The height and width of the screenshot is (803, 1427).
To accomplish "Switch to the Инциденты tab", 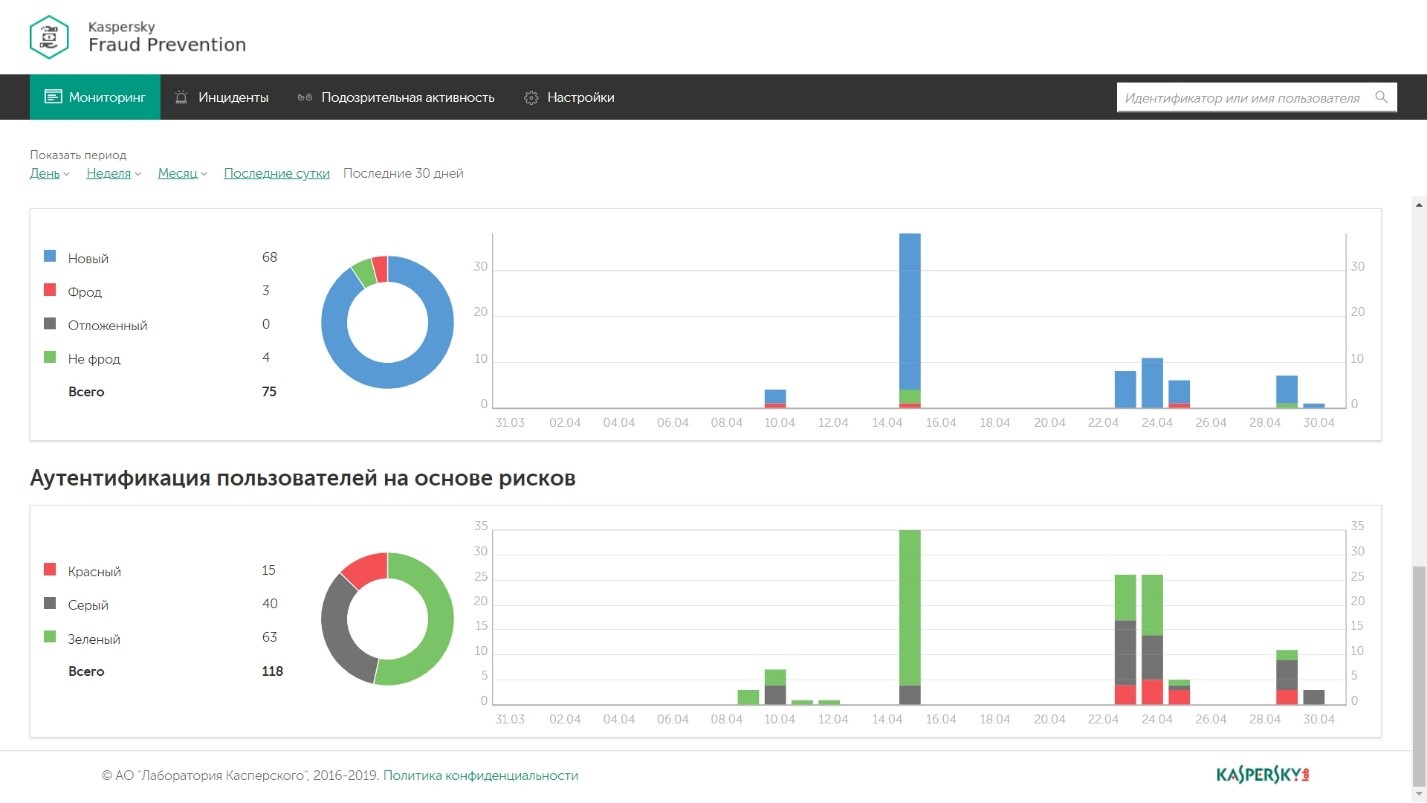I will click(222, 97).
